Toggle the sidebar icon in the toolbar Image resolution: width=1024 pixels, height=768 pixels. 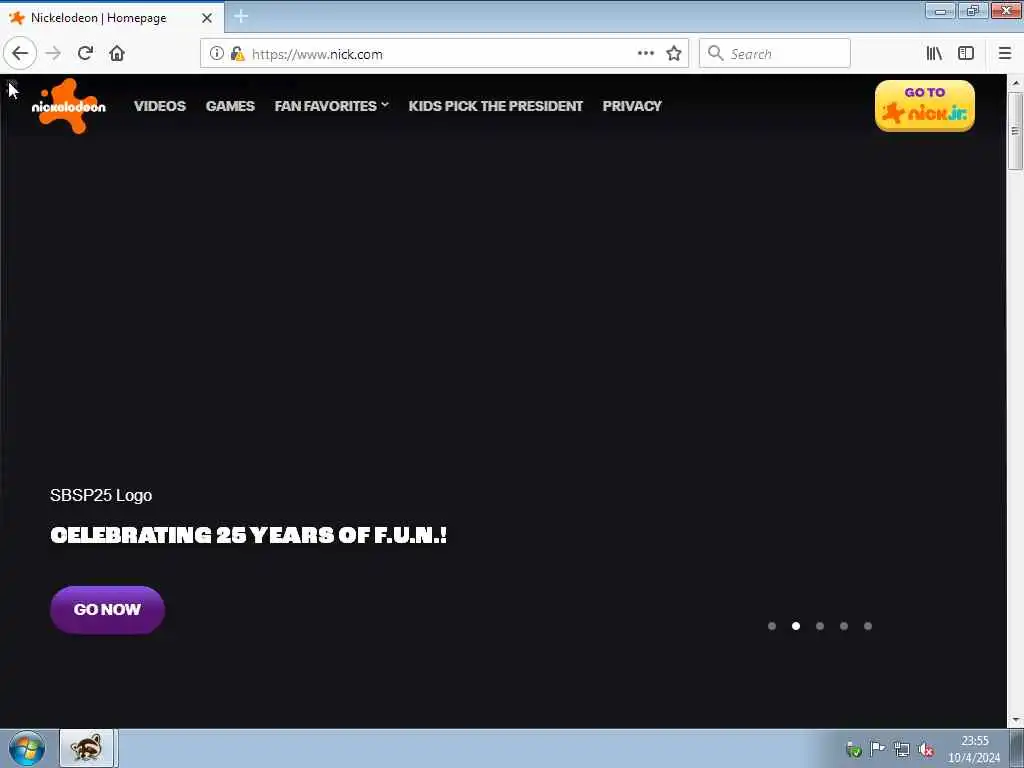(x=966, y=54)
